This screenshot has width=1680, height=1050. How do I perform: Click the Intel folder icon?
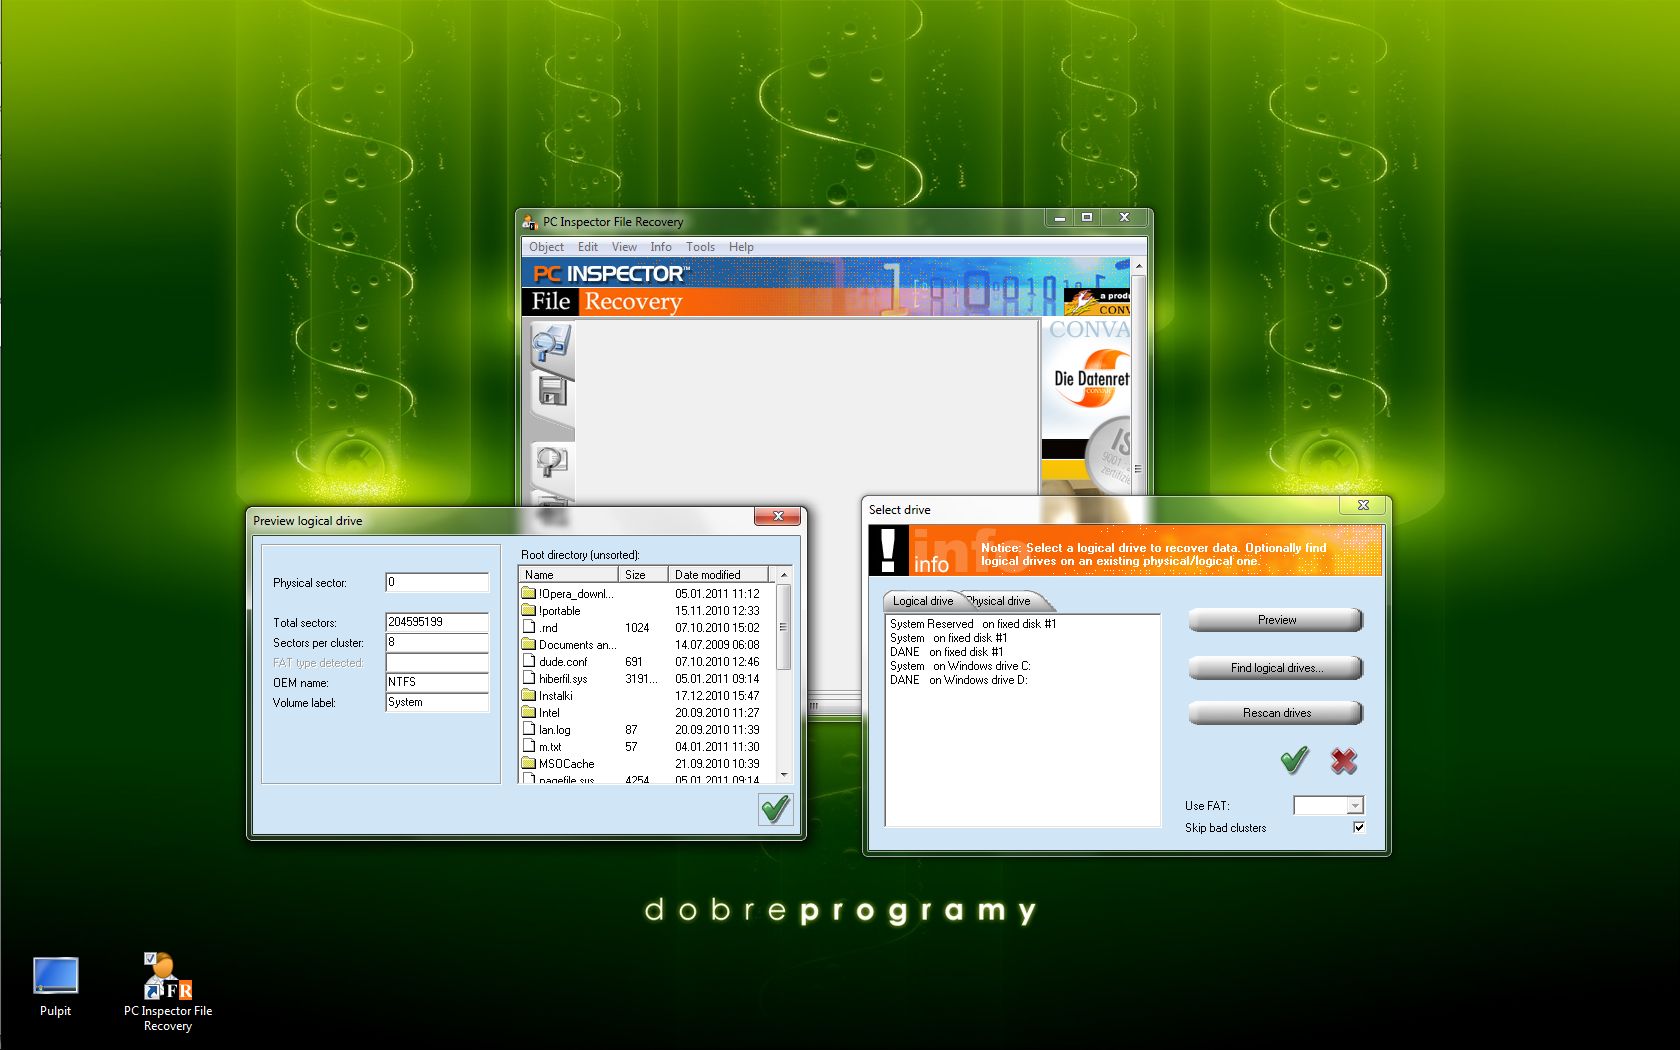click(x=529, y=712)
